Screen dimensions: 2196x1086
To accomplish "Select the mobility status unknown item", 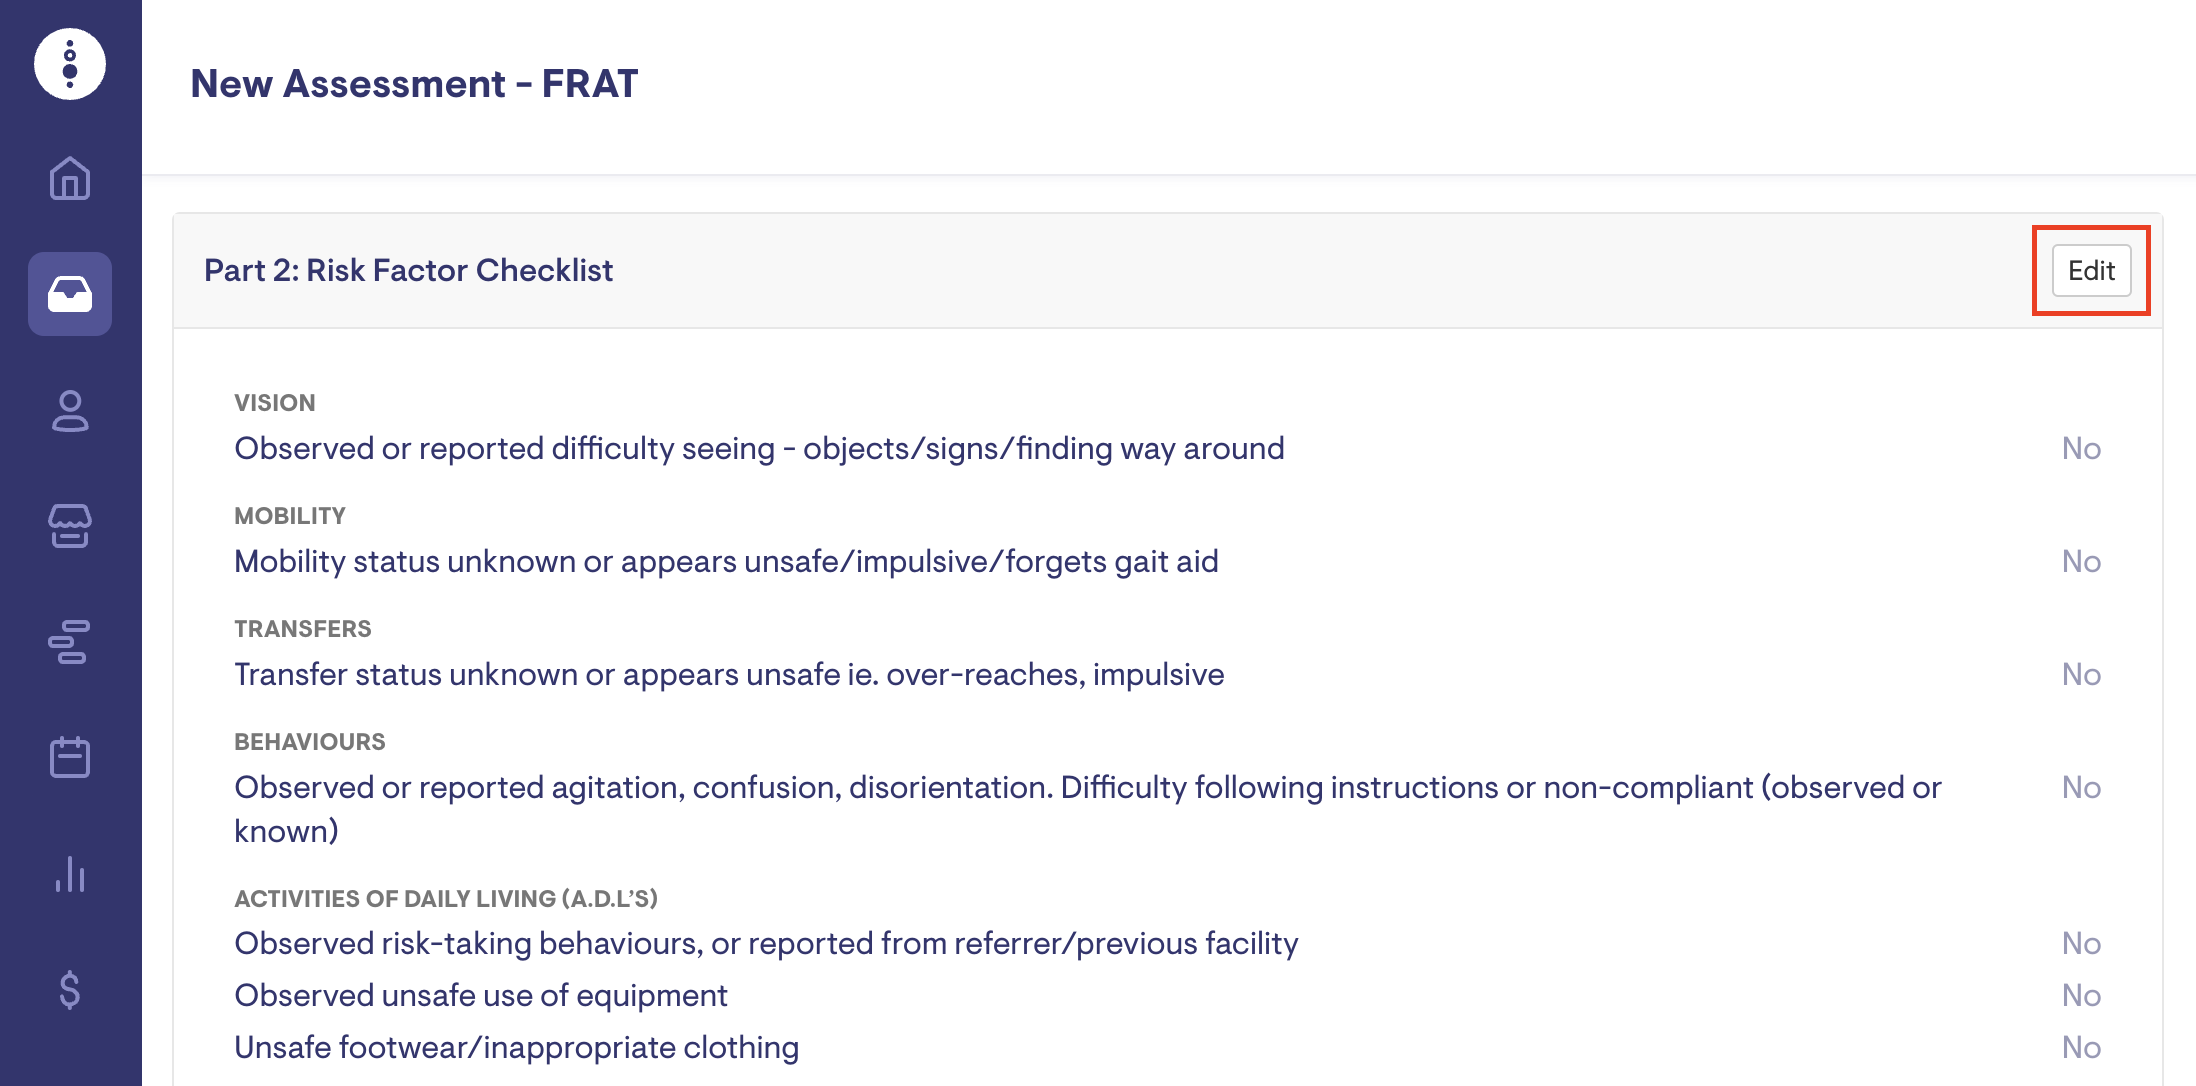I will click(x=726, y=561).
